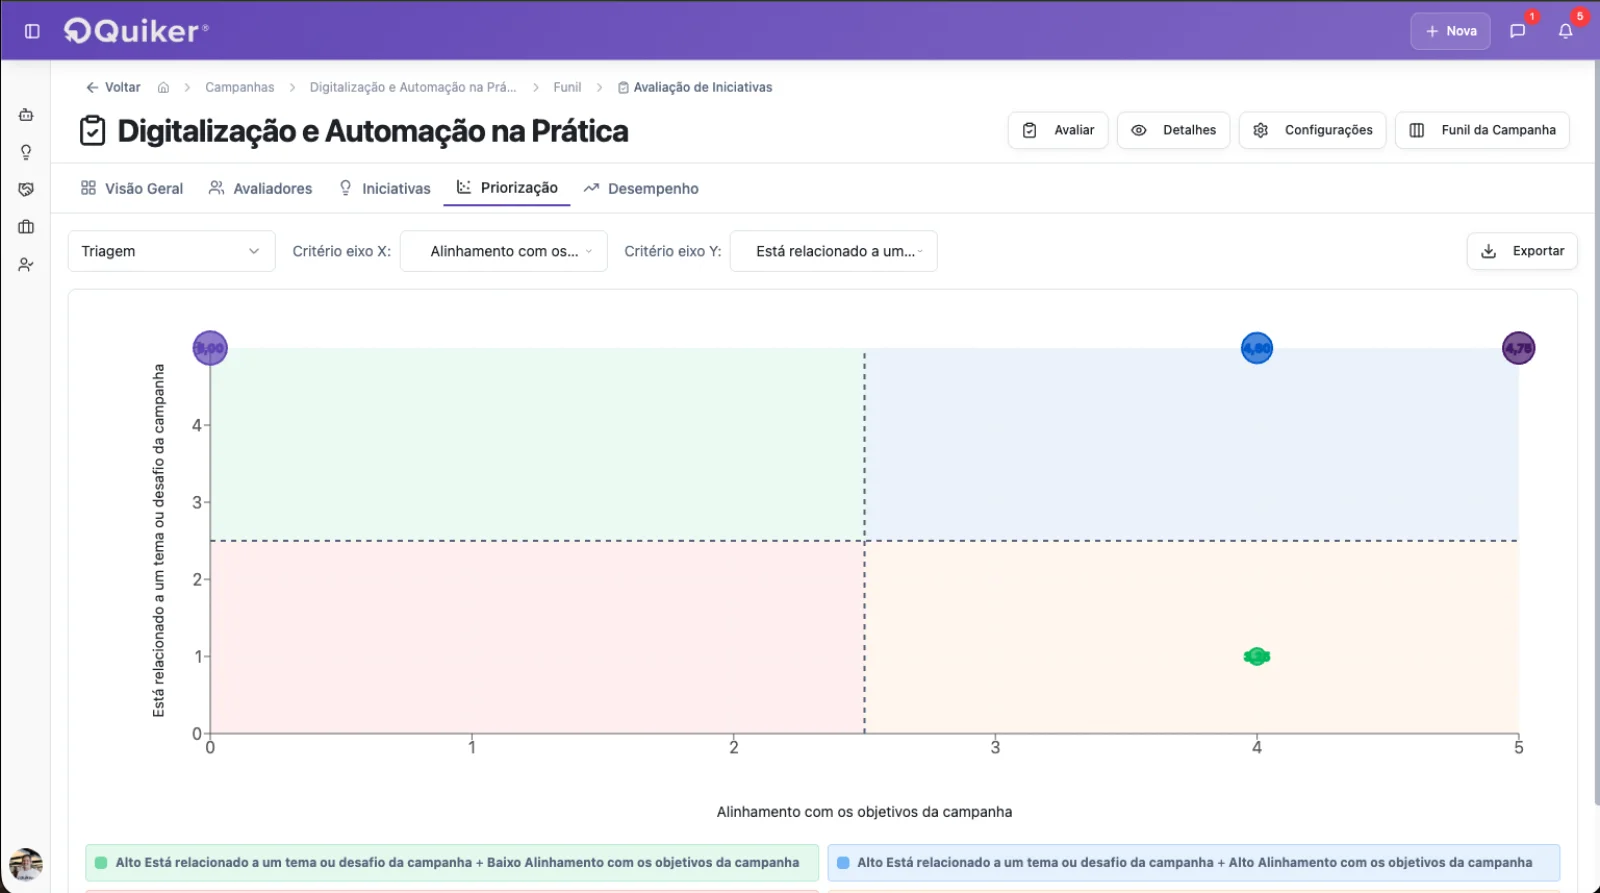Click Avaliação de Iniciativas breadcrumb
The height and width of the screenshot is (893, 1600).
click(x=695, y=88)
